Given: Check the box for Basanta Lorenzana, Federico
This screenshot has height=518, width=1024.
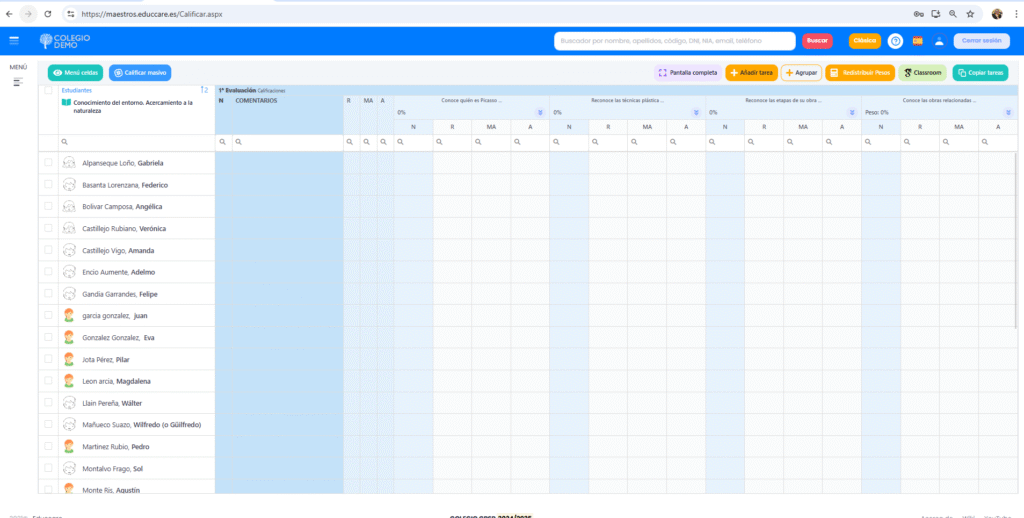Looking at the screenshot, I should click(48, 184).
